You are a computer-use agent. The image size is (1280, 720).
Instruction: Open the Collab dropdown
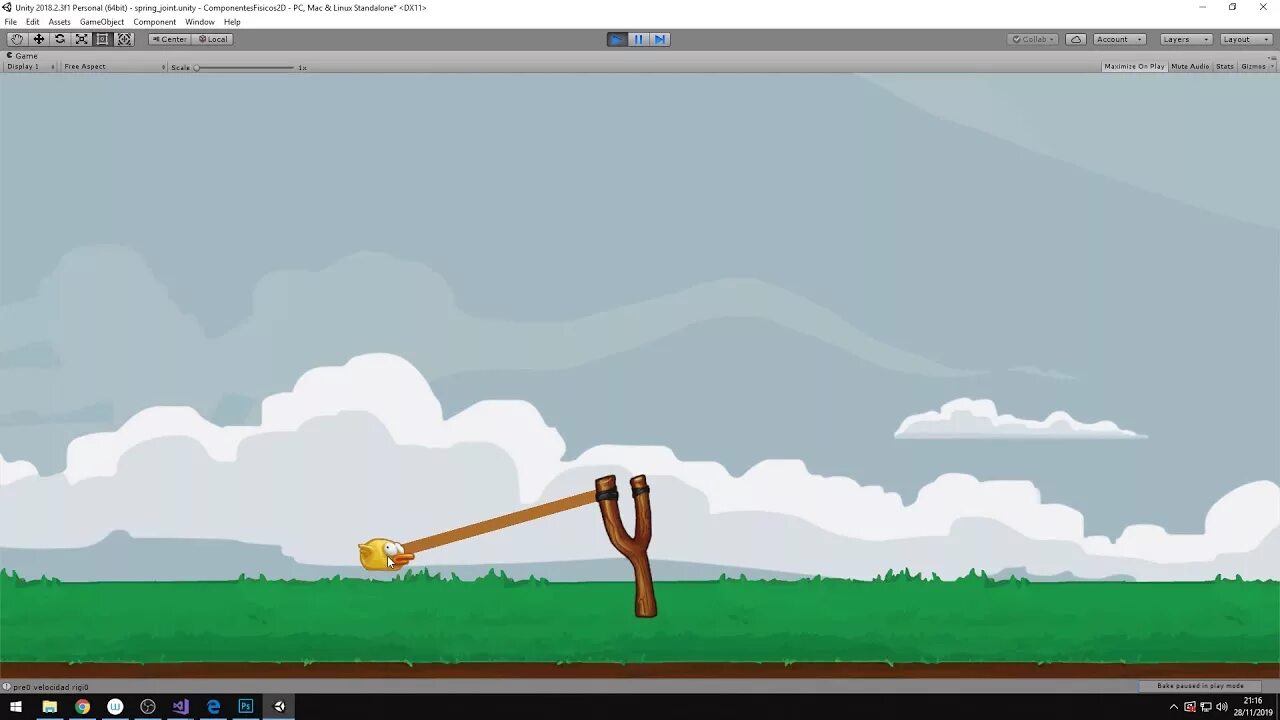pos(1033,39)
